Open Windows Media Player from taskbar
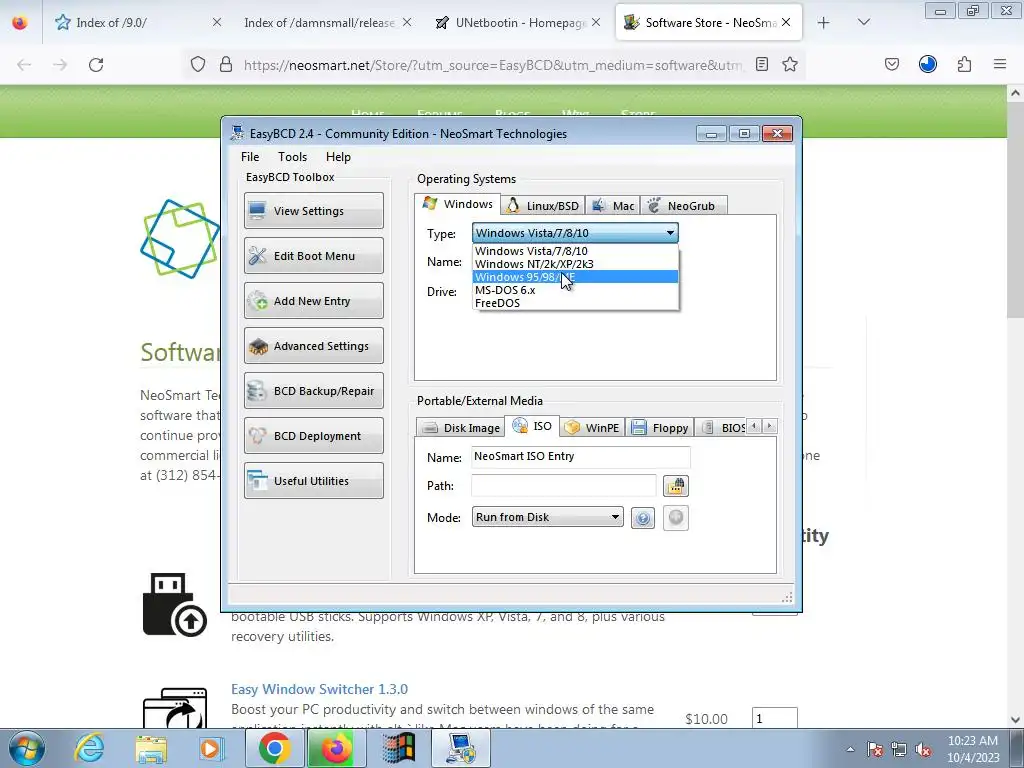This screenshot has width=1024, height=768. click(x=212, y=749)
